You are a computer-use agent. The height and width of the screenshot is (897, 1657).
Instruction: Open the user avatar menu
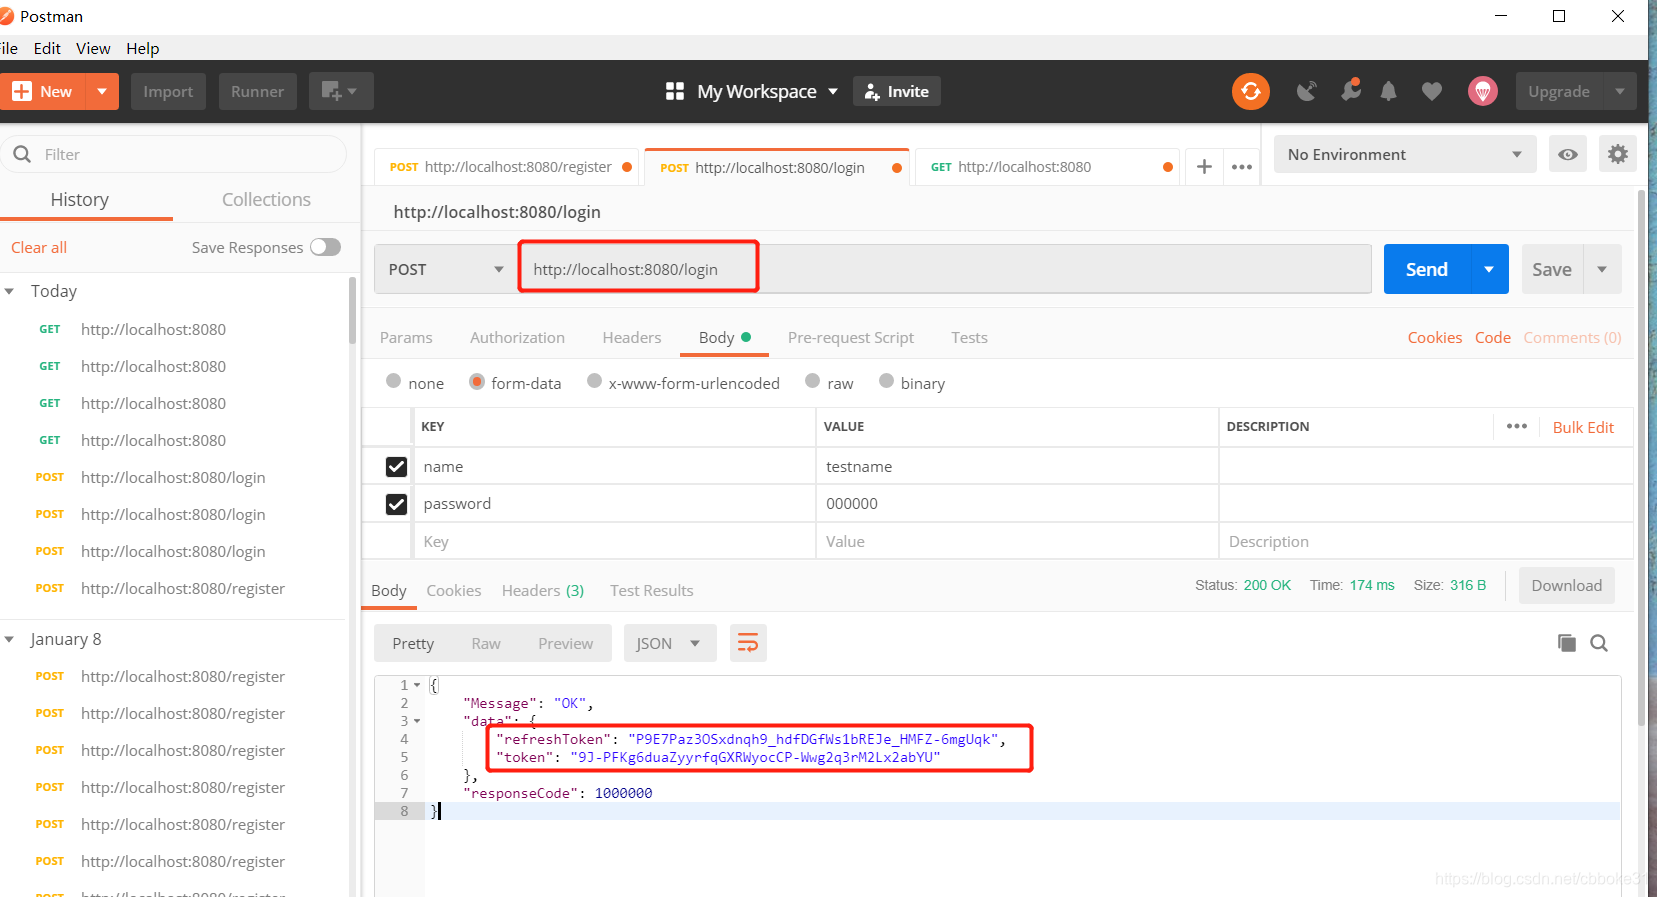click(1482, 91)
